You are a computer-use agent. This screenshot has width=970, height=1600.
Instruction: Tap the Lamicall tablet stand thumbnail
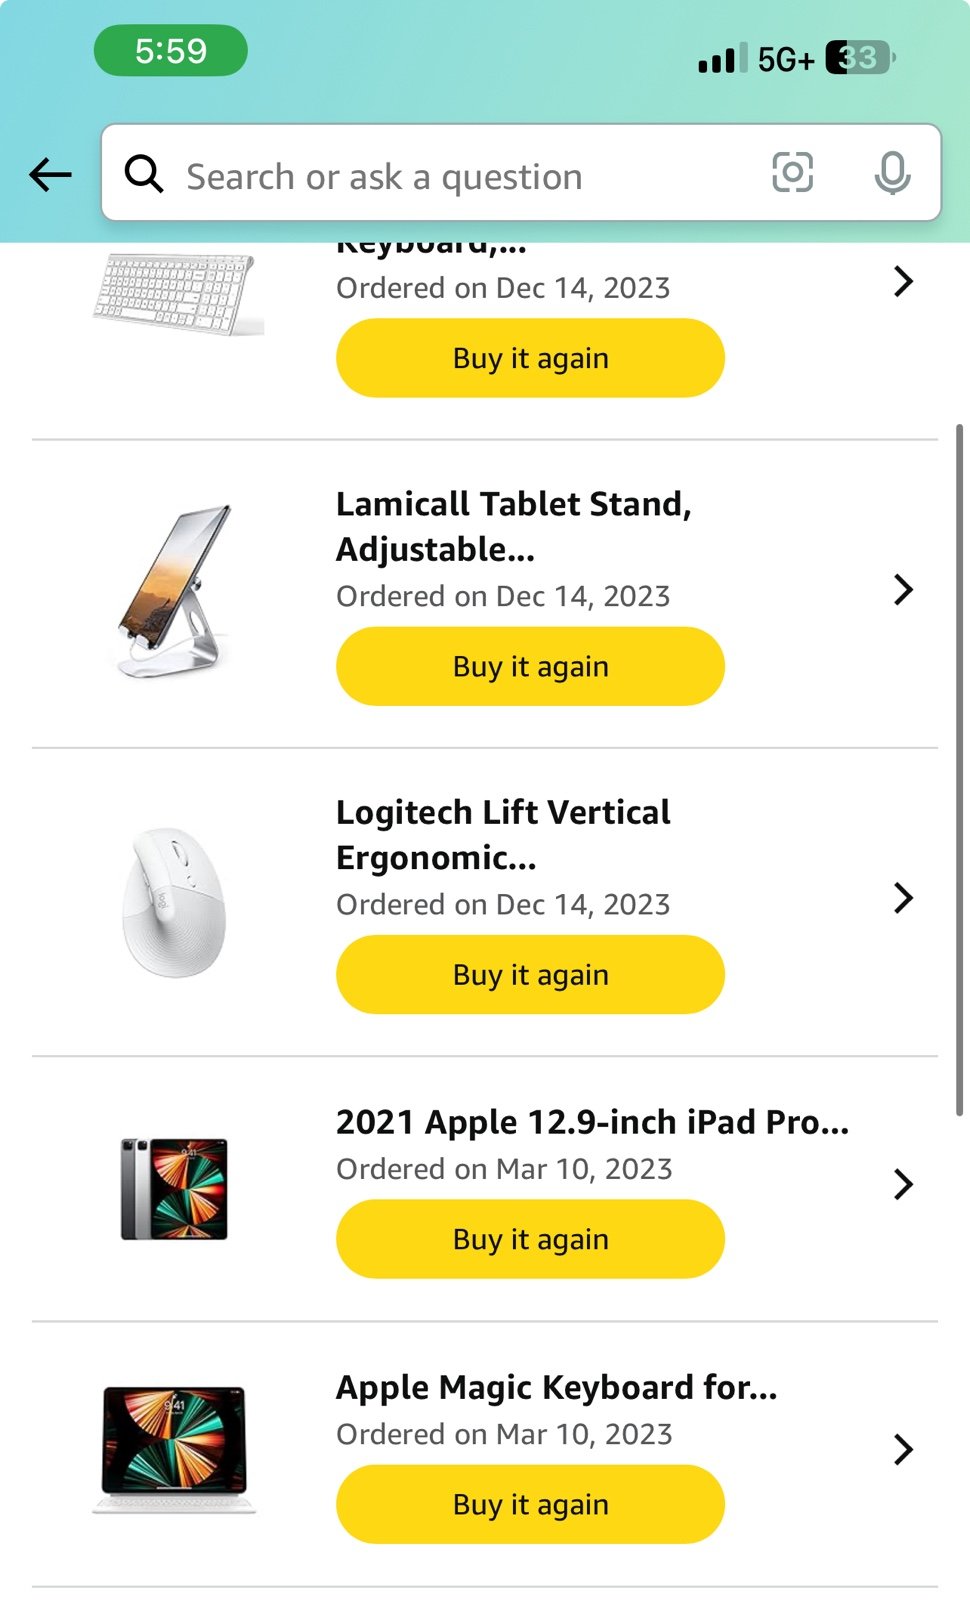point(175,591)
